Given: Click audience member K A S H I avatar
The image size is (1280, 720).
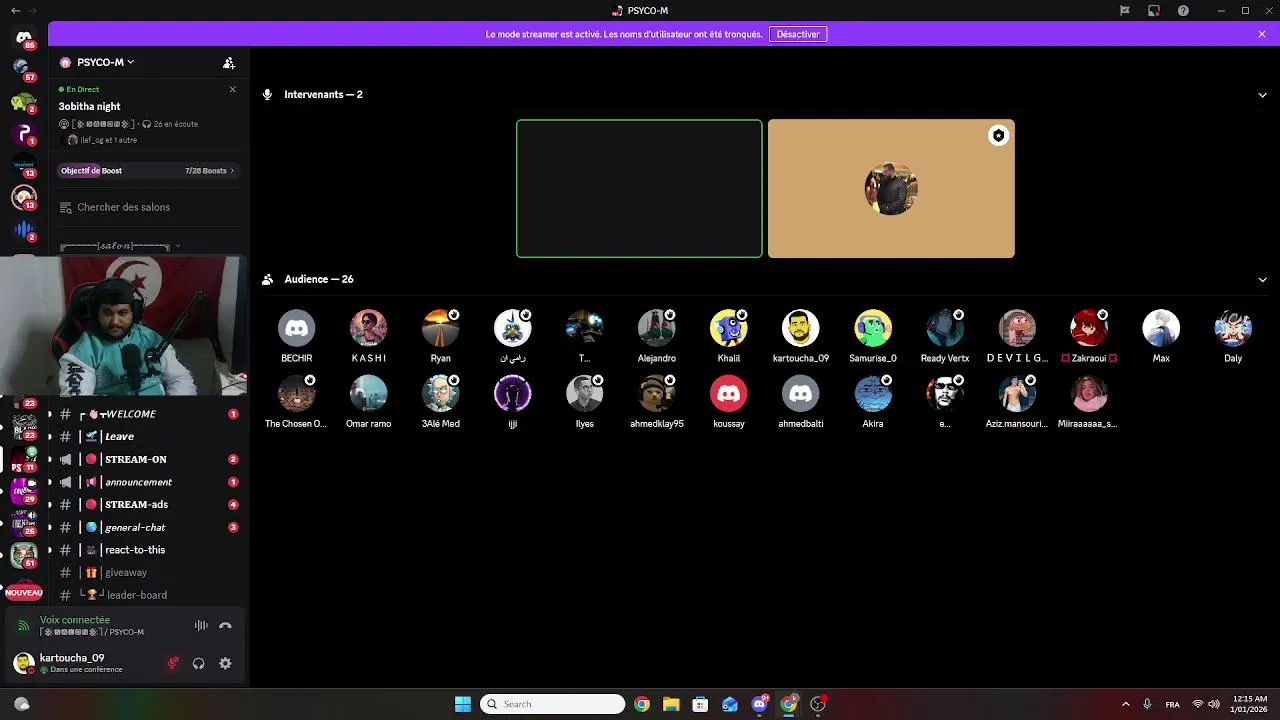Looking at the screenshot, I should pos(369,328).
